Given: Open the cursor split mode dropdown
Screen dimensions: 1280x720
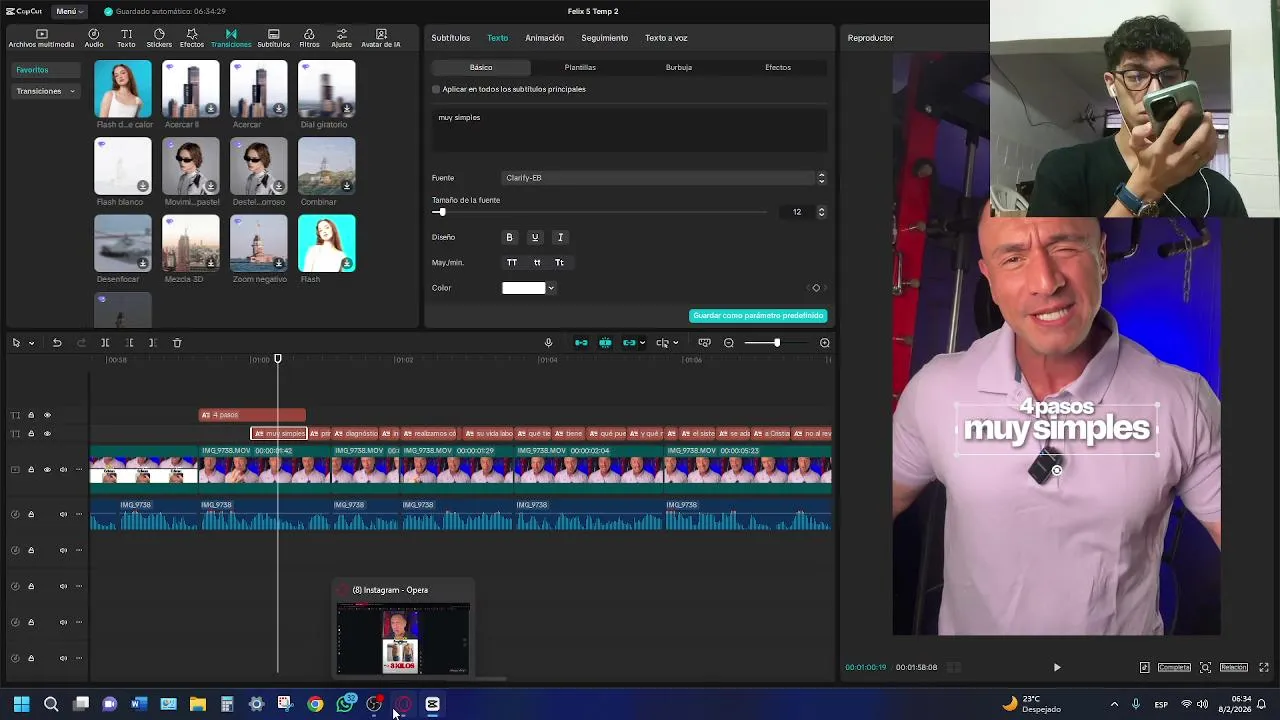Looking at the screenshot, I should point(676,343).
